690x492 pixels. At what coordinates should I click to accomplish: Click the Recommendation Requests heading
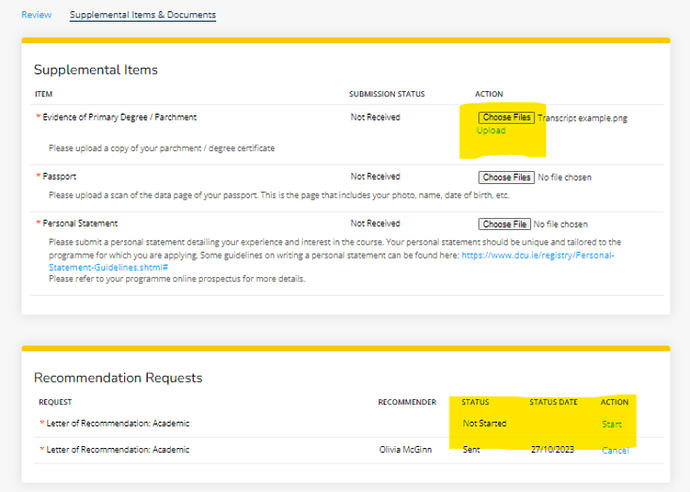(x=118, y=378)
